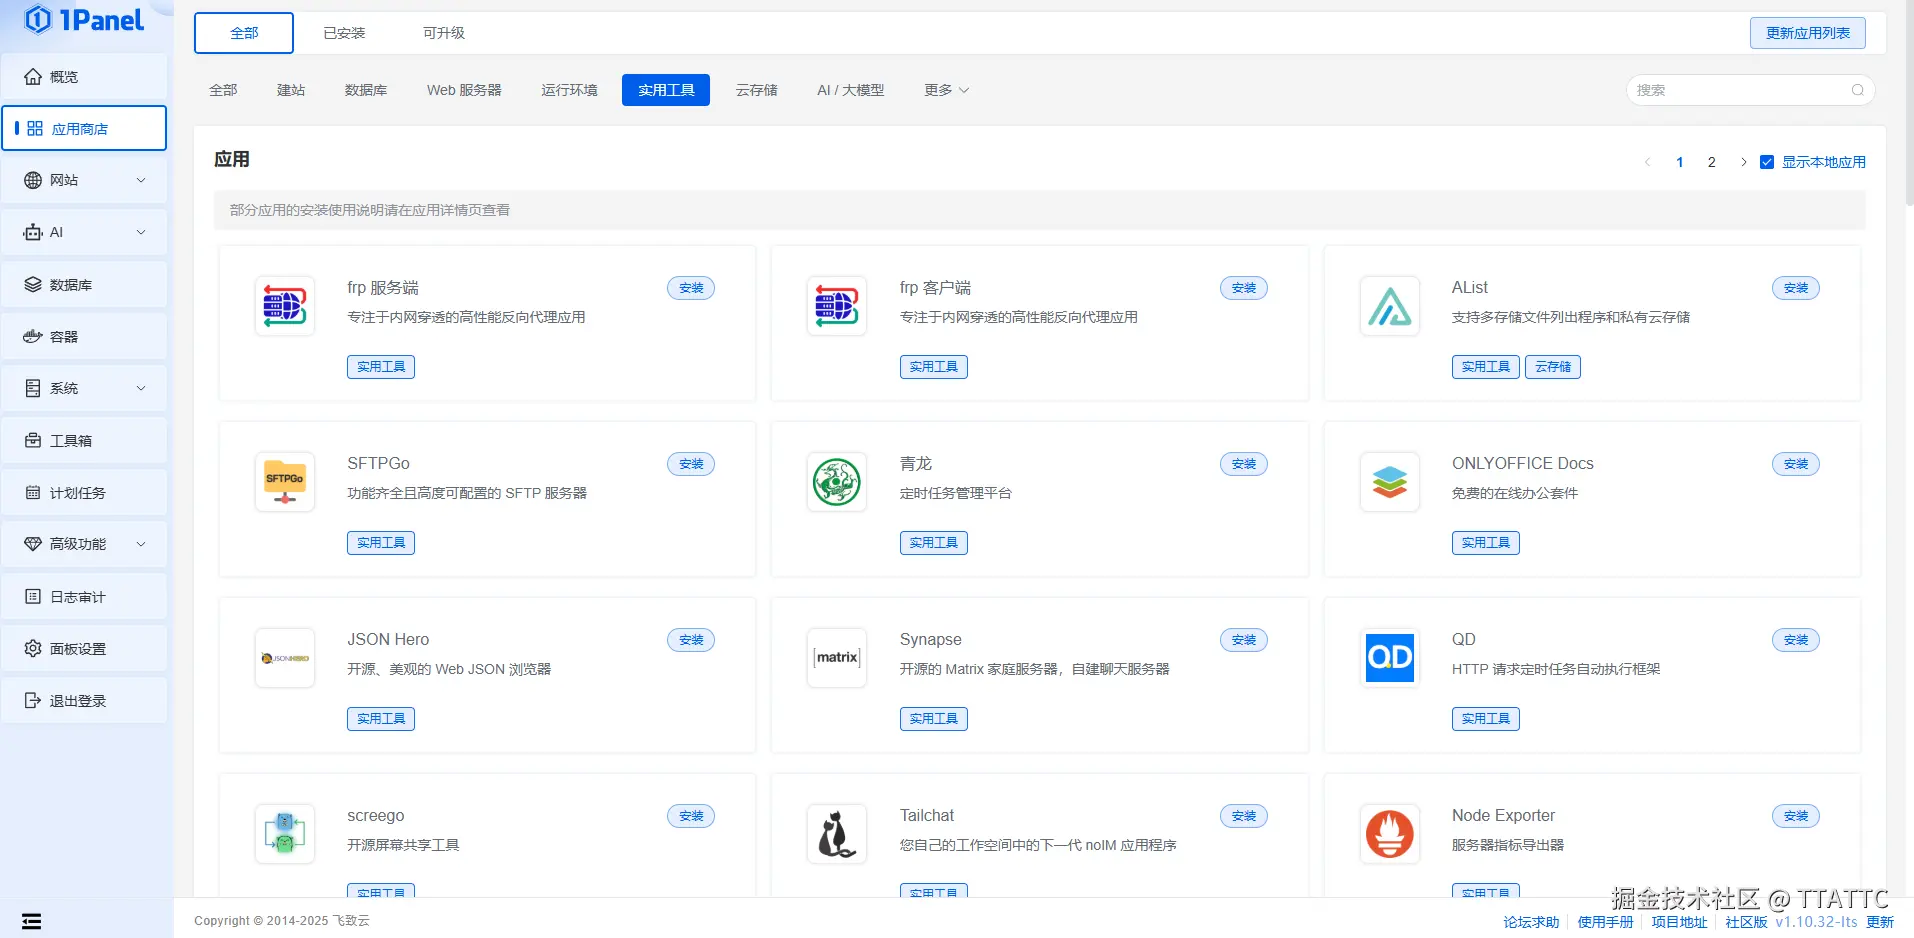The image size is (1914, 938).
Task: Open 应用商店 in the sidebar
Action: pyautogui.click(x=84, y=129)
